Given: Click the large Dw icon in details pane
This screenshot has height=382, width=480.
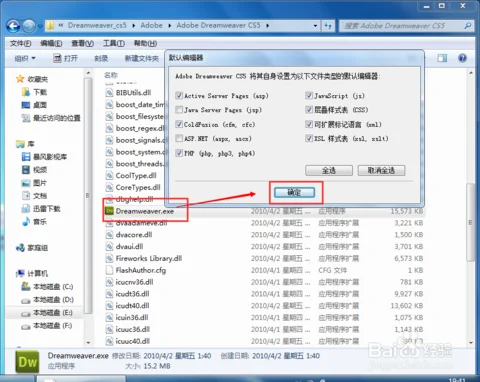Looking at the screenshot, I should [27, 361].
